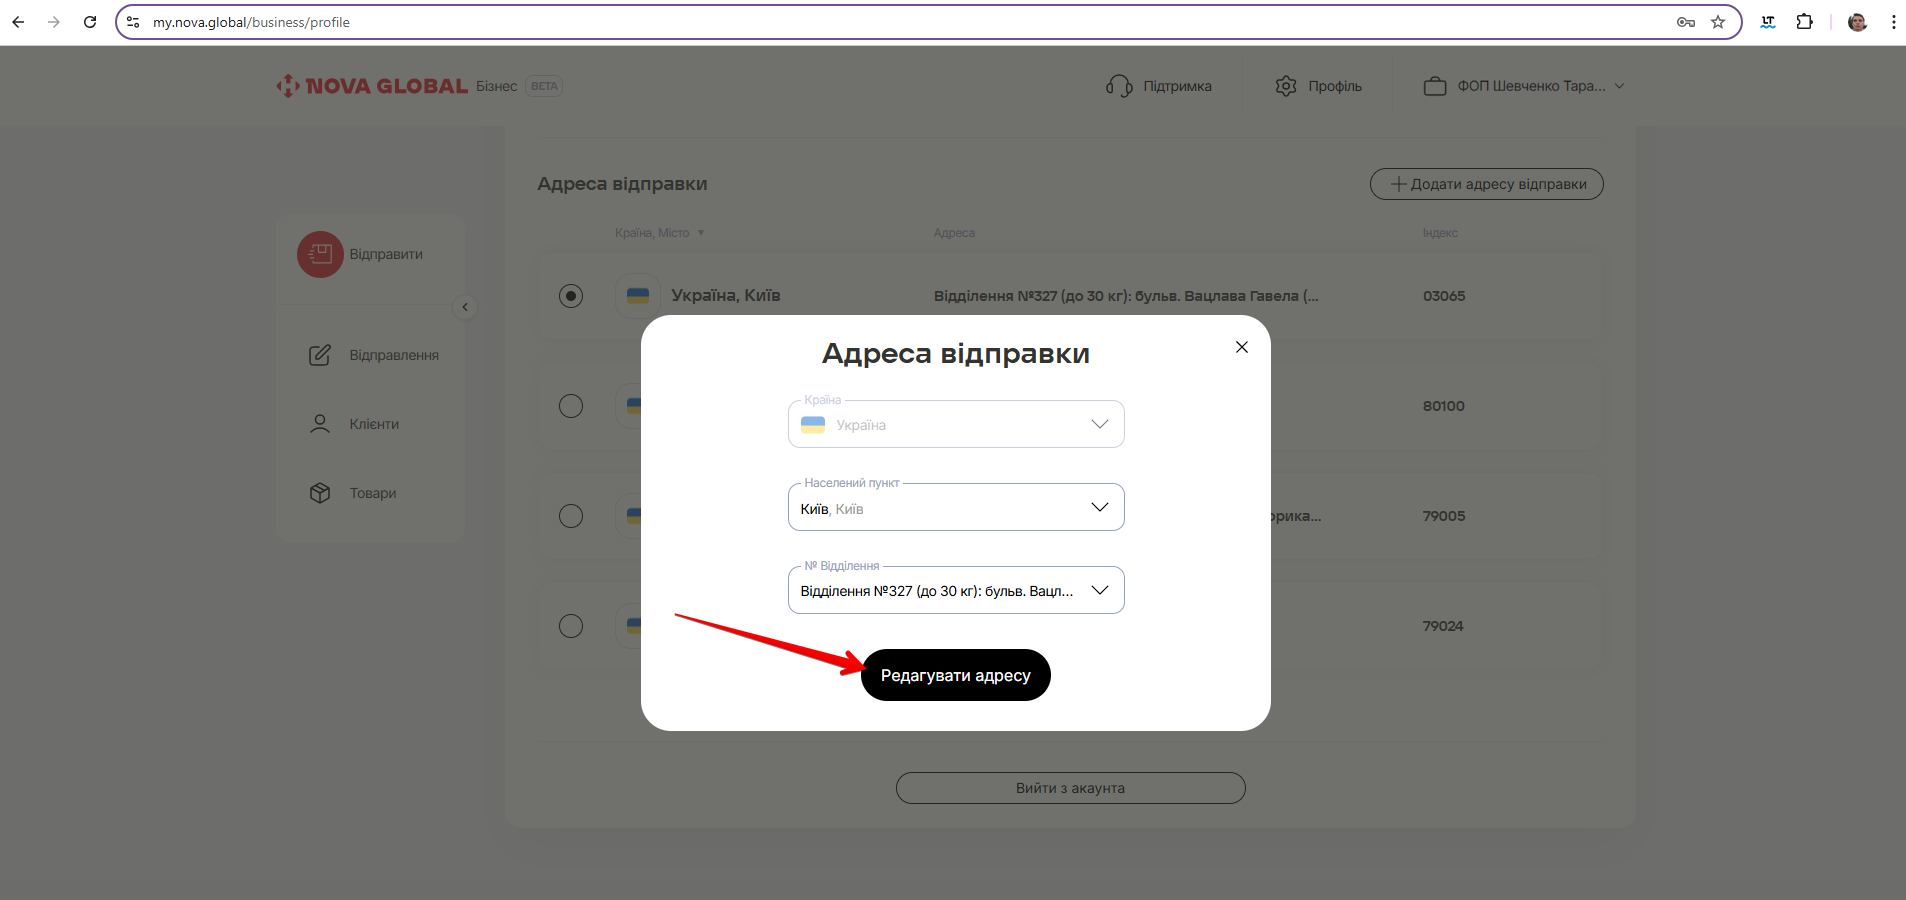The height and width of the screenshot is (900, 1906).
Task: Collapse the sidebar with chevron arrow
Action: pos(465,307)
